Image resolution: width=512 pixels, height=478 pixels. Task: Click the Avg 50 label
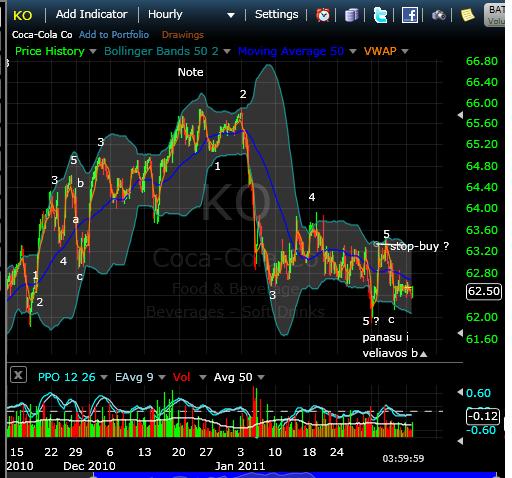tap(233, 377)
